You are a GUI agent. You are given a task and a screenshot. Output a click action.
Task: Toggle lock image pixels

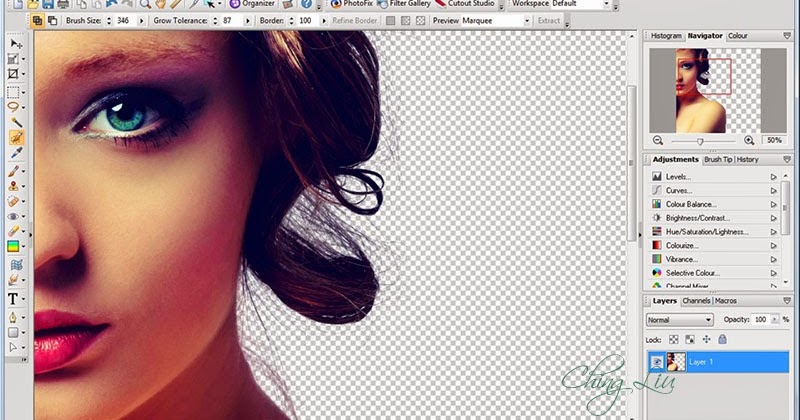690,339
